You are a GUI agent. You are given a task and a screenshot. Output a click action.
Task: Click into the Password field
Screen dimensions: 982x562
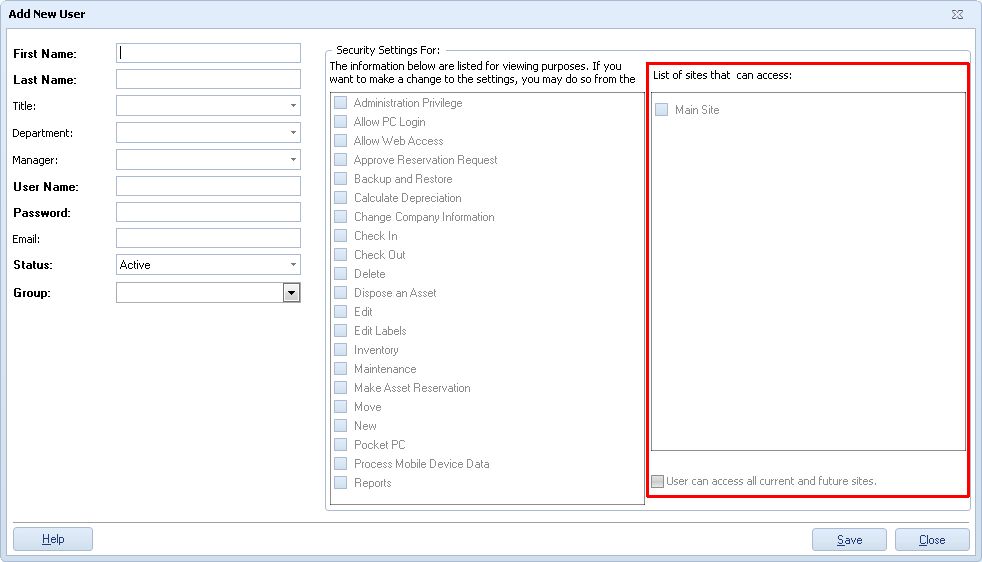208,212
